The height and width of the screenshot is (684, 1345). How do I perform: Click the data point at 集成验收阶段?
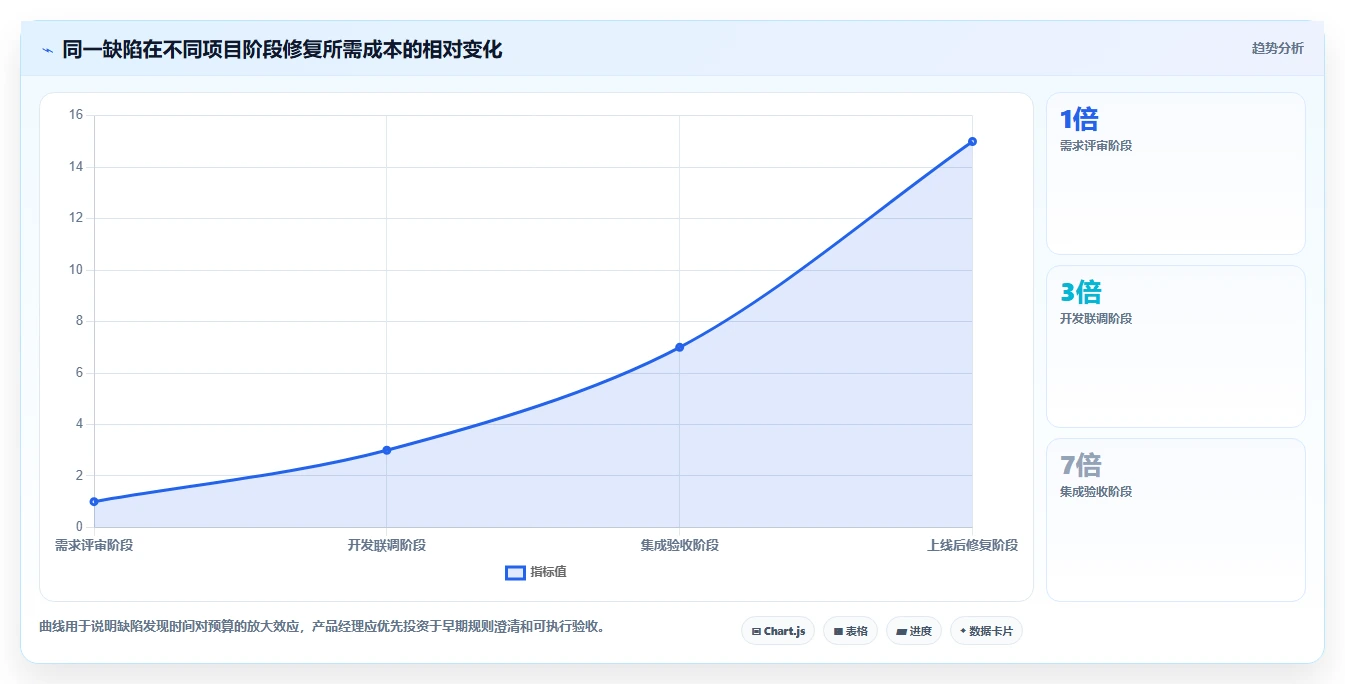[x=679, y=347]
